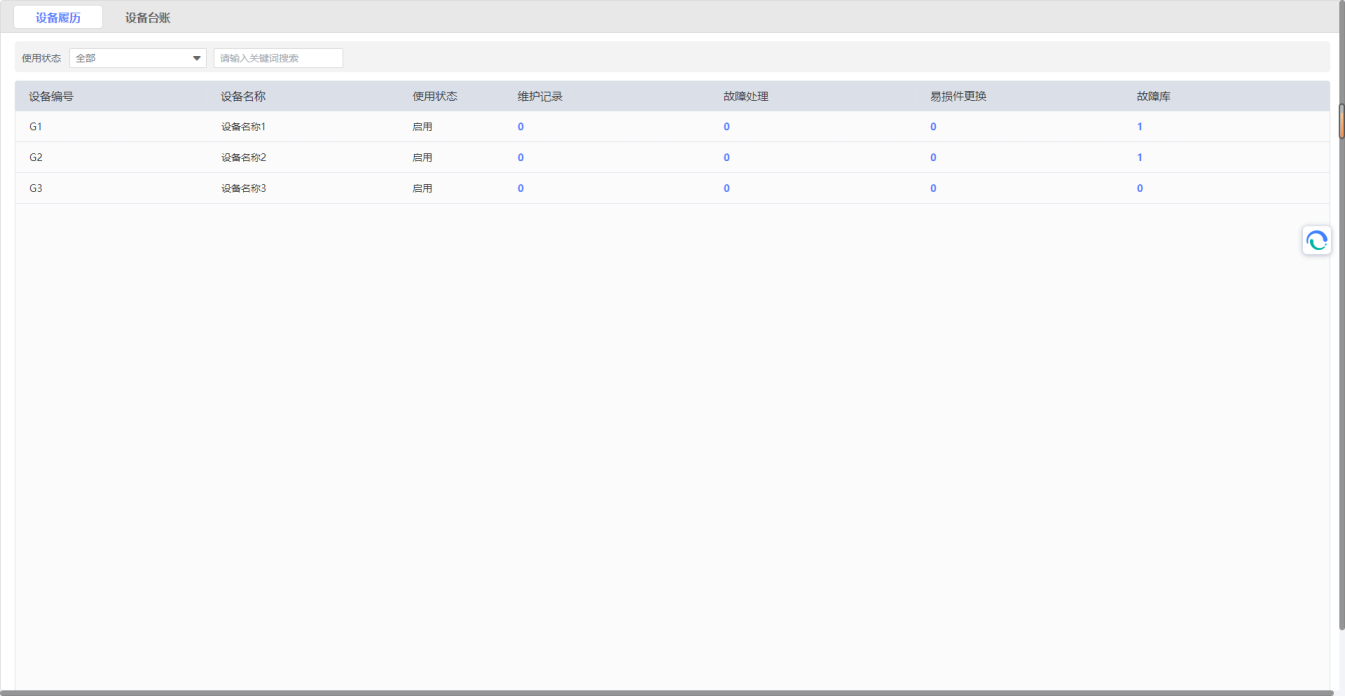Screen dimensions: 1345x696
Task: Open G3's 故障库 count link
Action: click(1140, 189)
